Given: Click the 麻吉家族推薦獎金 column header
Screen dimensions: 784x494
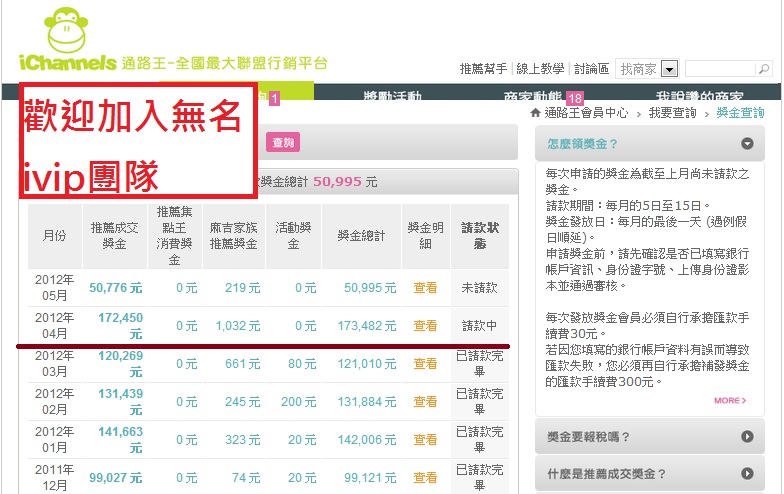Looking at the screenshot, I should click(x=234, y=236).
